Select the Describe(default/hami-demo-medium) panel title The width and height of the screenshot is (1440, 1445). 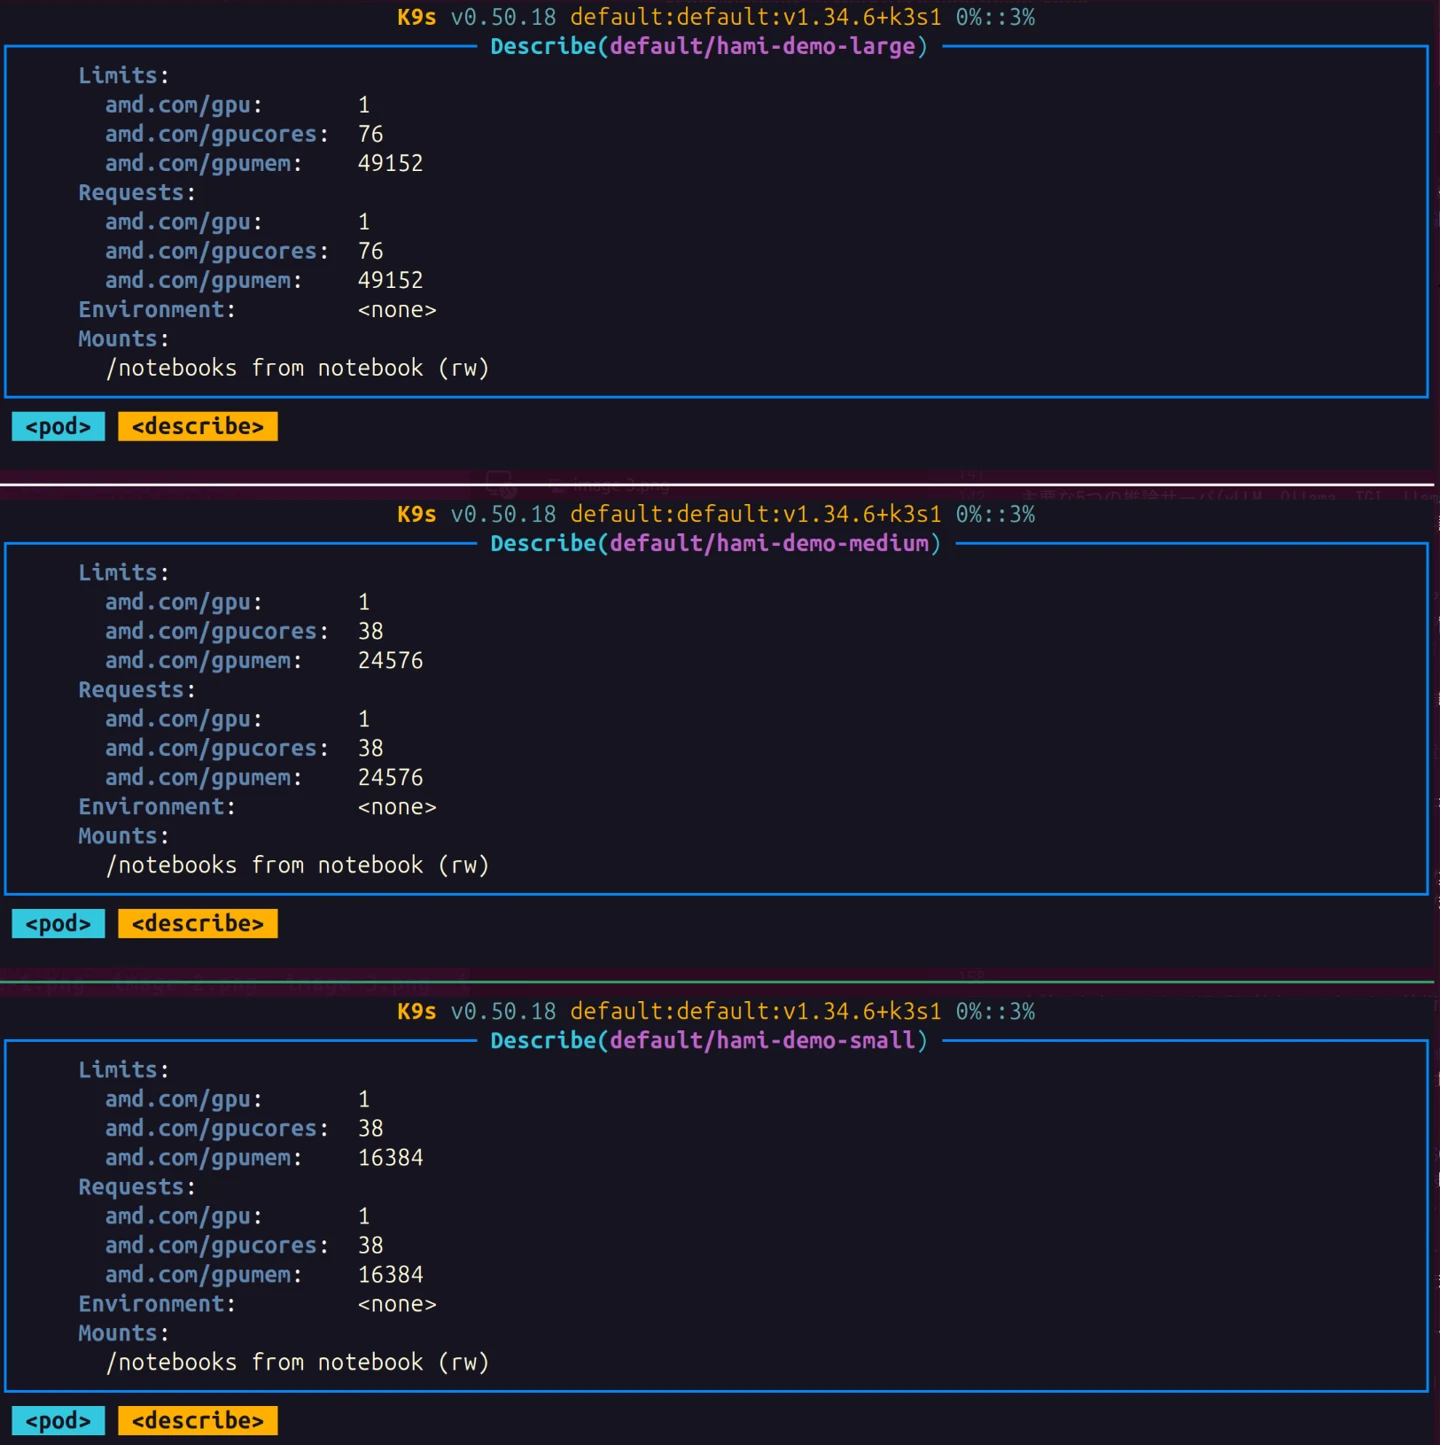point(716,544)
